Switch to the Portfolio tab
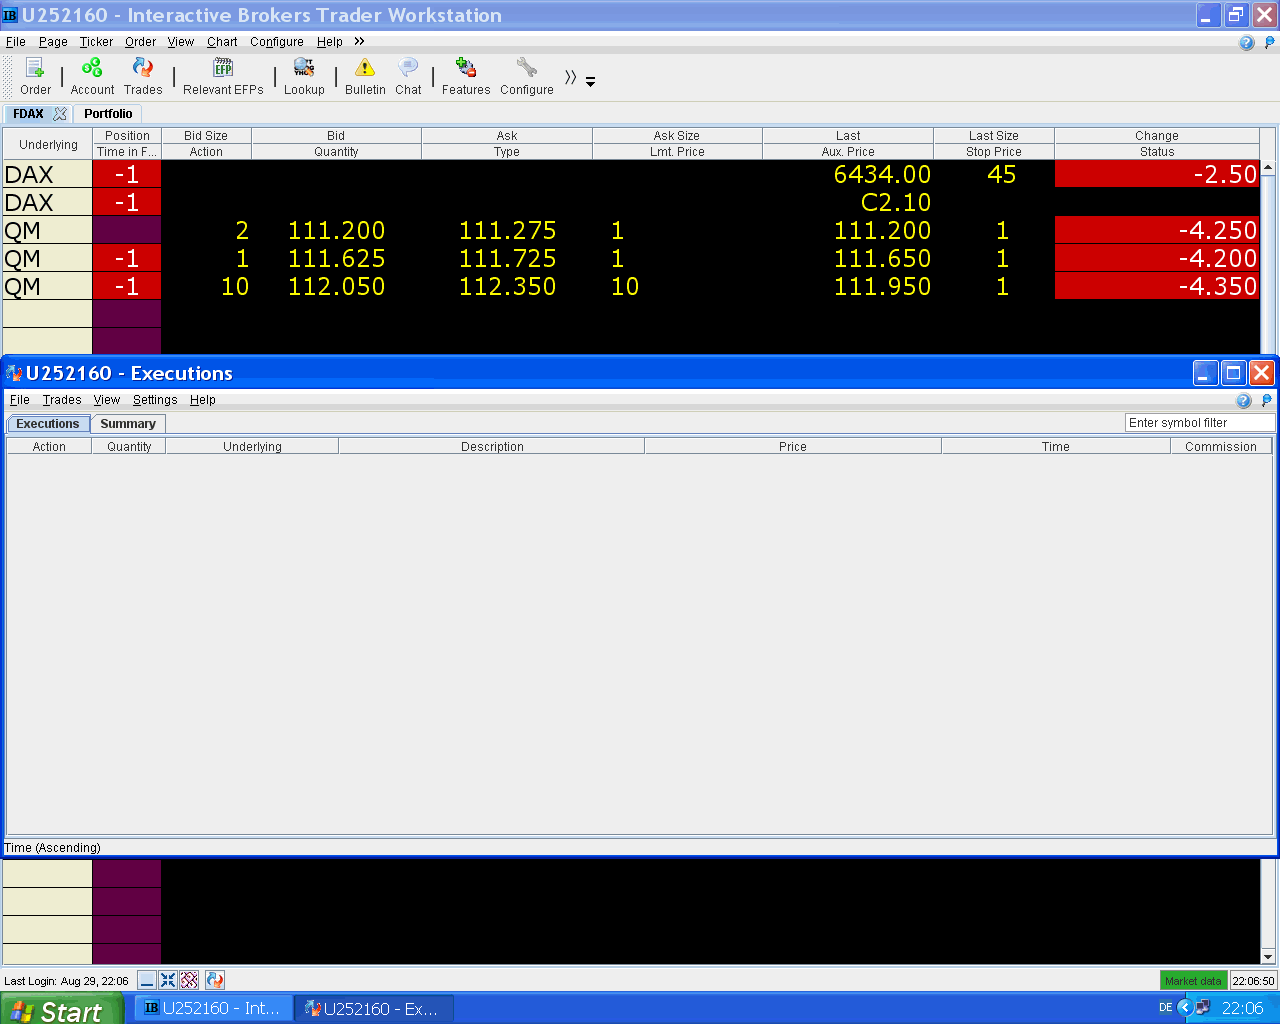This screenshot has width=1280, height=1024. tap(108, 114)
